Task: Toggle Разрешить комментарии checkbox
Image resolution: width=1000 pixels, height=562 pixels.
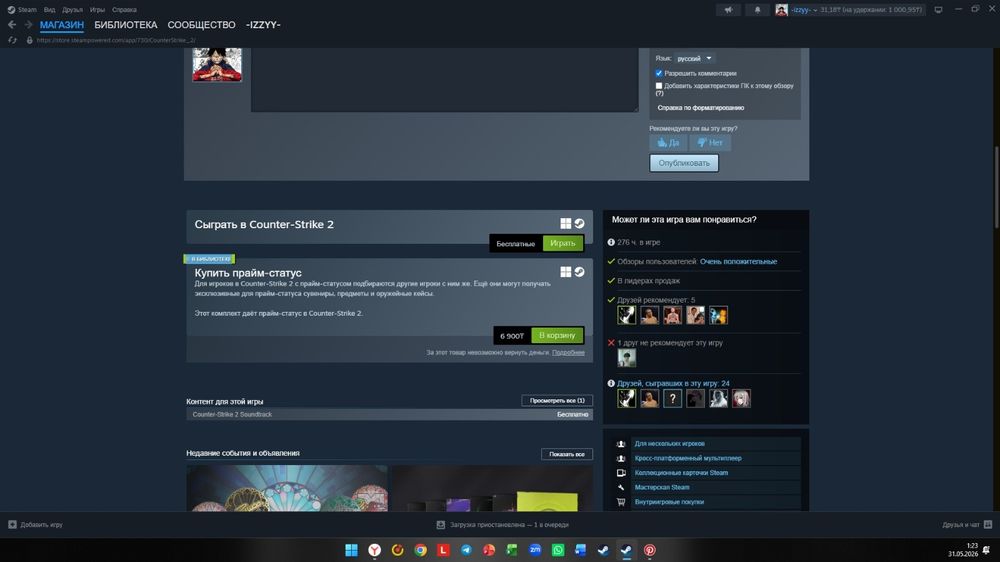Action: point(659,73)
